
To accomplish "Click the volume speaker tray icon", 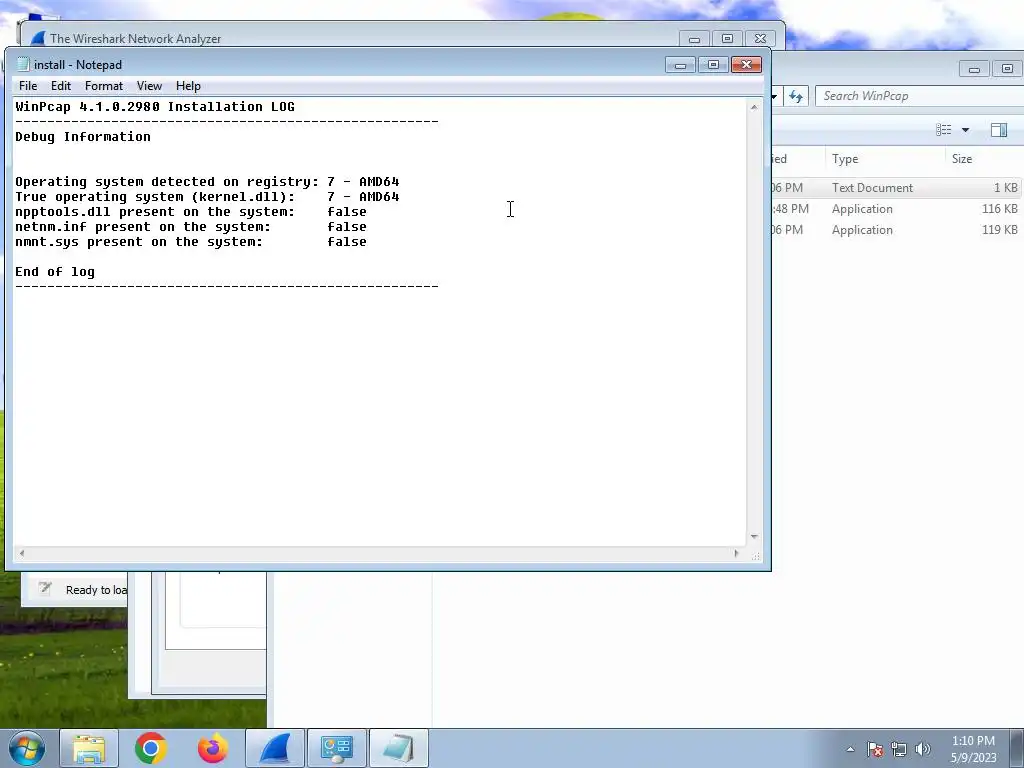I will click(923, 749).
